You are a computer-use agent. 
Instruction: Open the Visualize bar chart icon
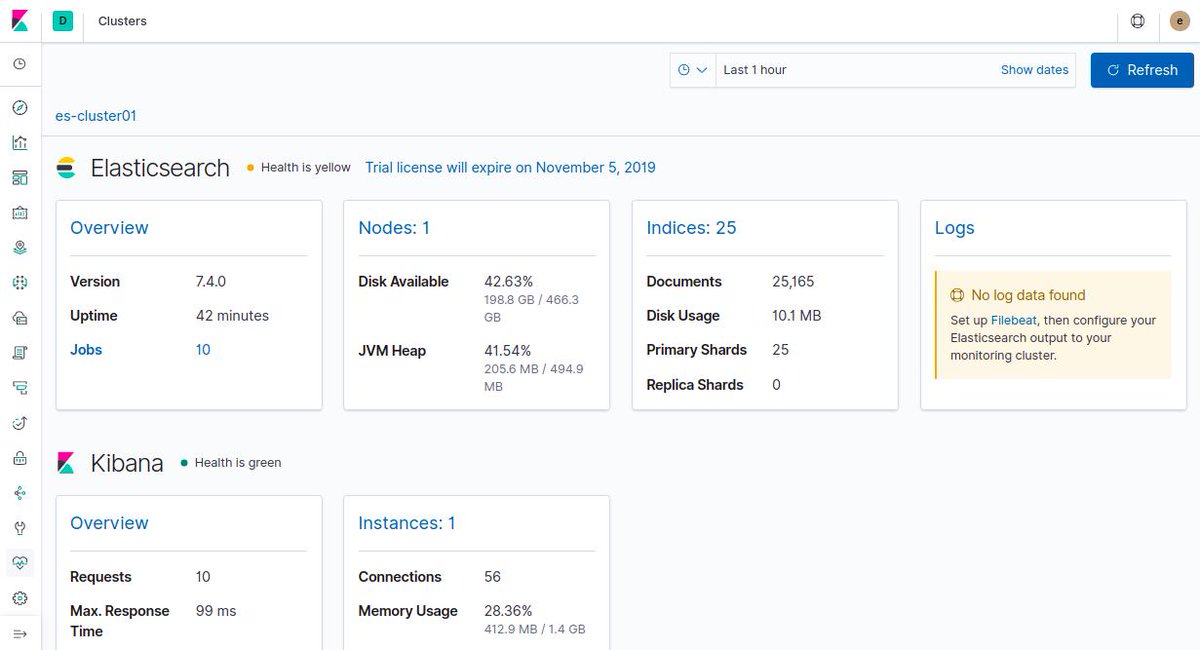(x=20, y=143)
